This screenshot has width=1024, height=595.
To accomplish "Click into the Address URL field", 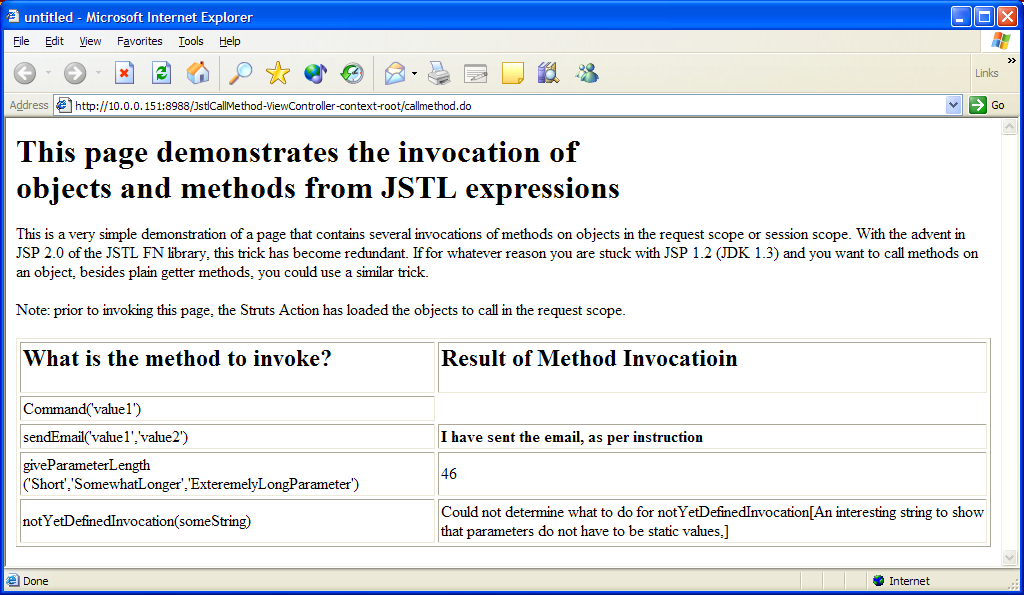I will [500, 105].
